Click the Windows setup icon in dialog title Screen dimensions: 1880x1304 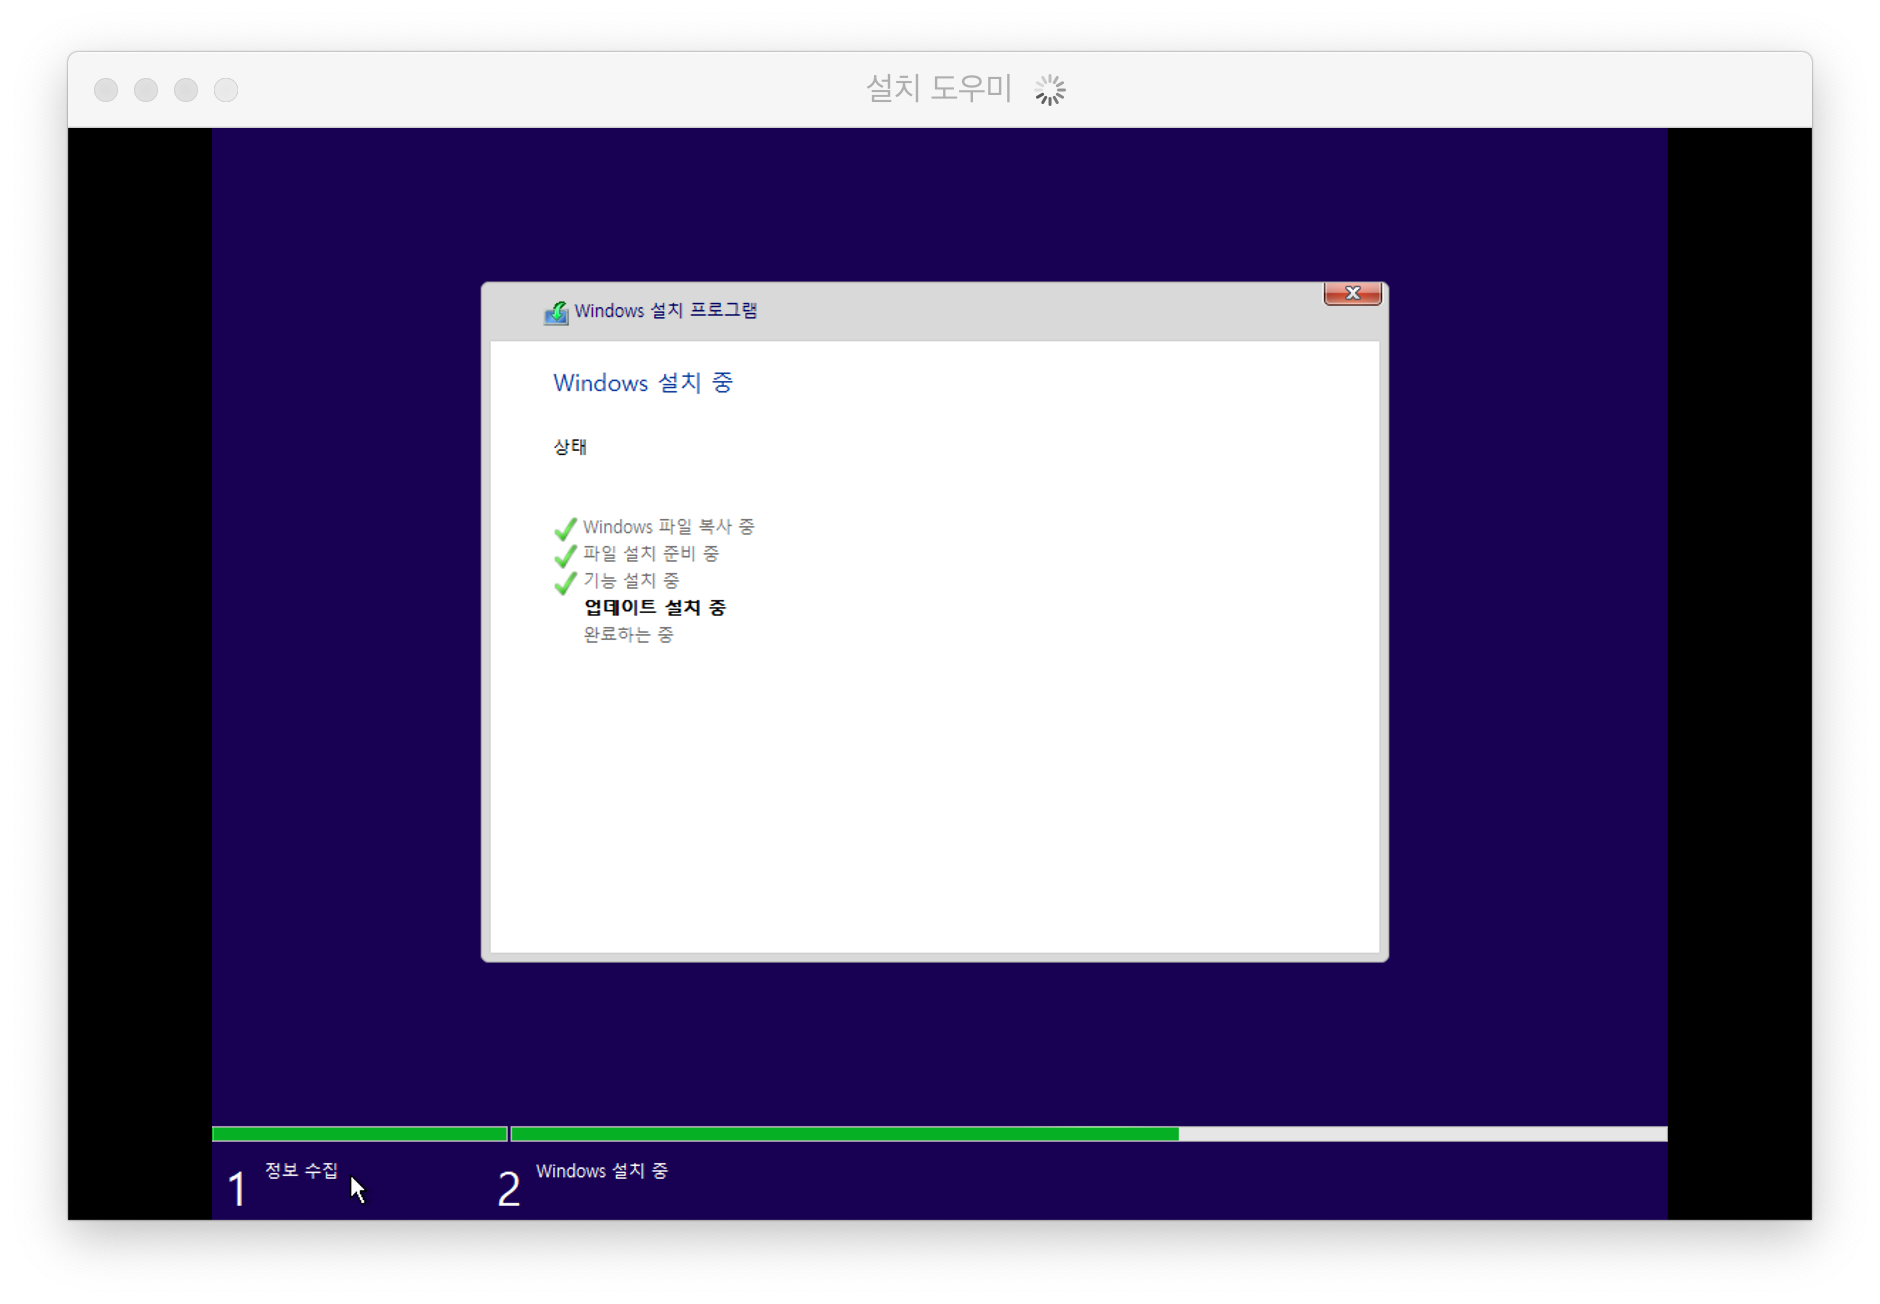coord(556,313)
